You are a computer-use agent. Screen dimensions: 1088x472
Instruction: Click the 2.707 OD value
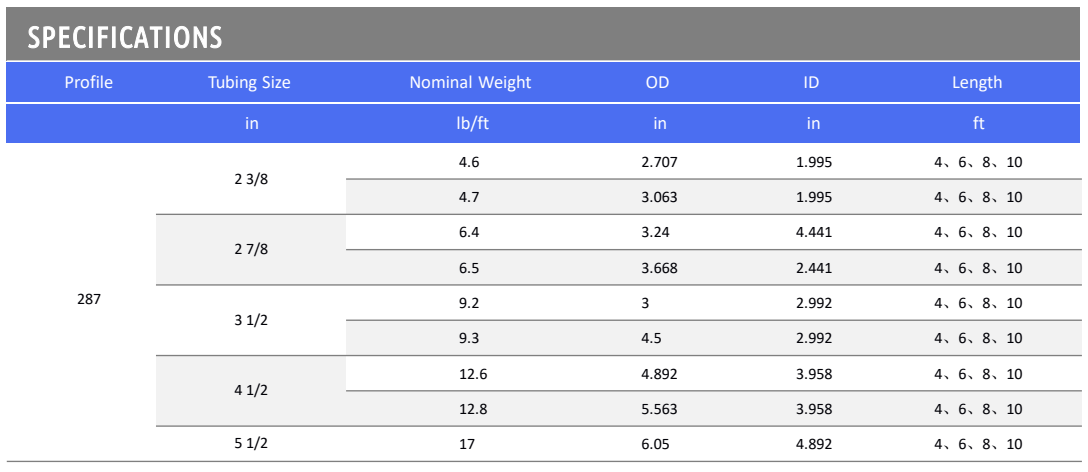(659, 161)
